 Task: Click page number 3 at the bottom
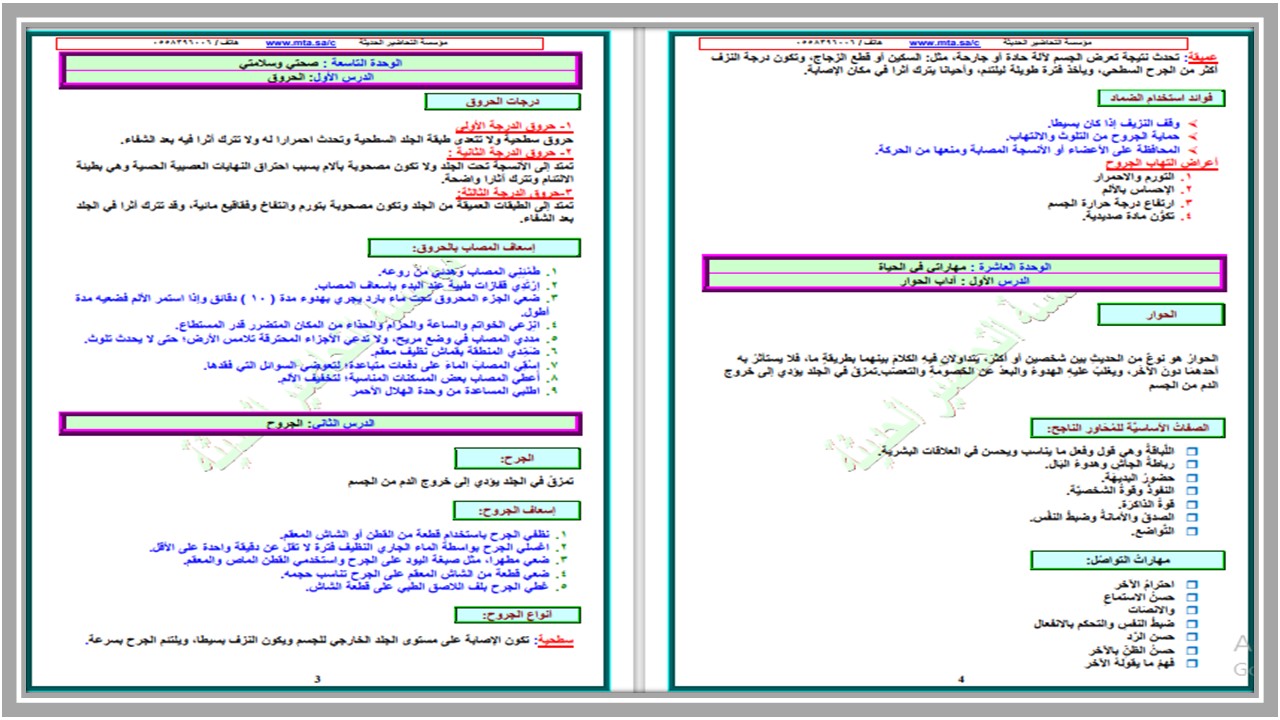317,679
